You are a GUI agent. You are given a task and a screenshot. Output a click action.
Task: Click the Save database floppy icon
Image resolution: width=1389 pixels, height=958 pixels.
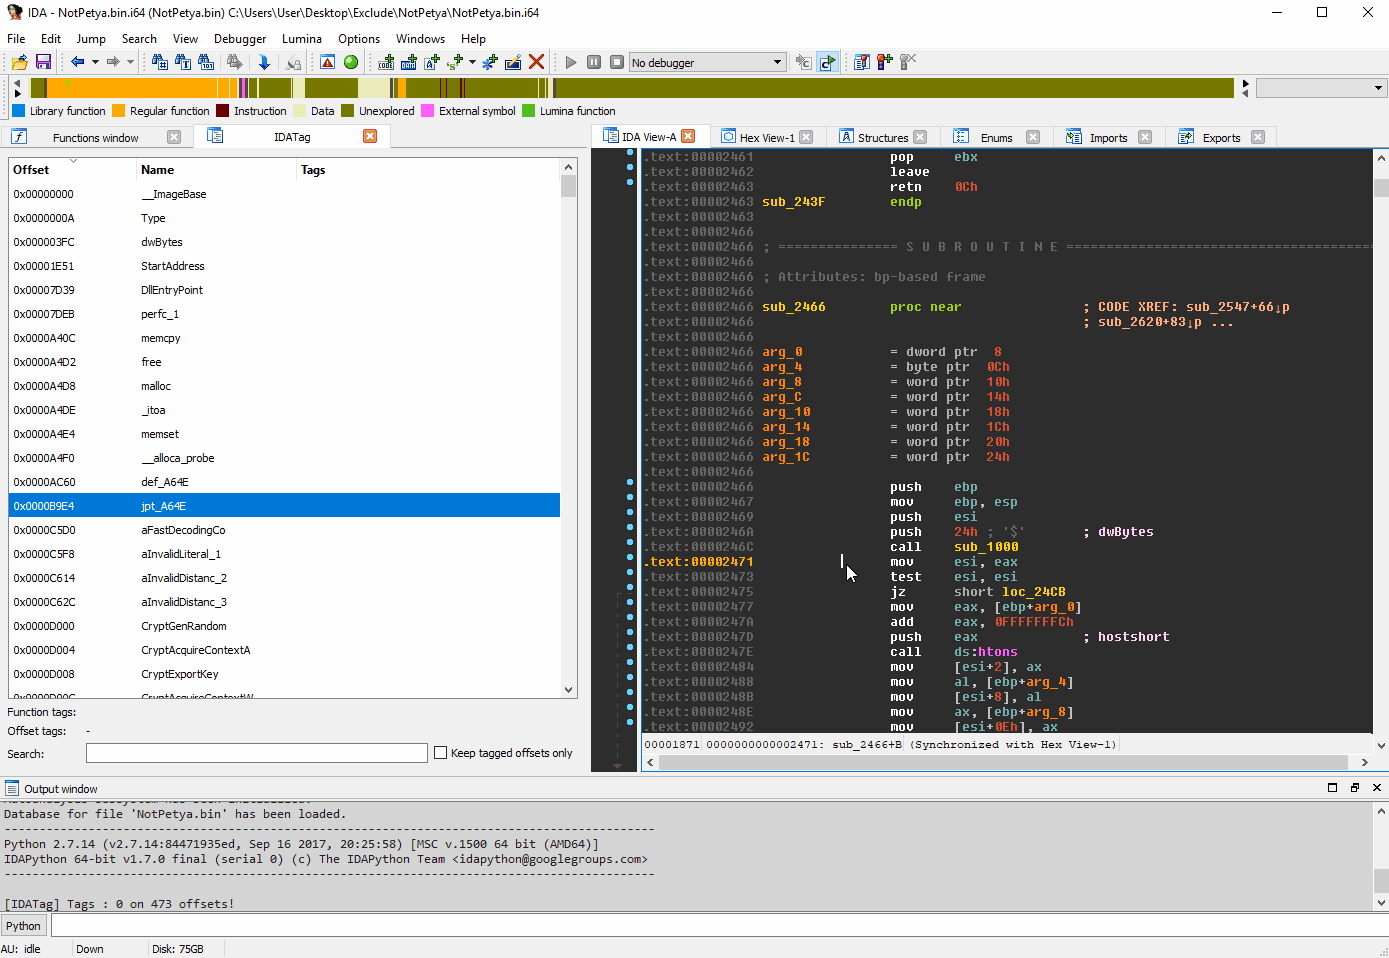tap(43, 62)
